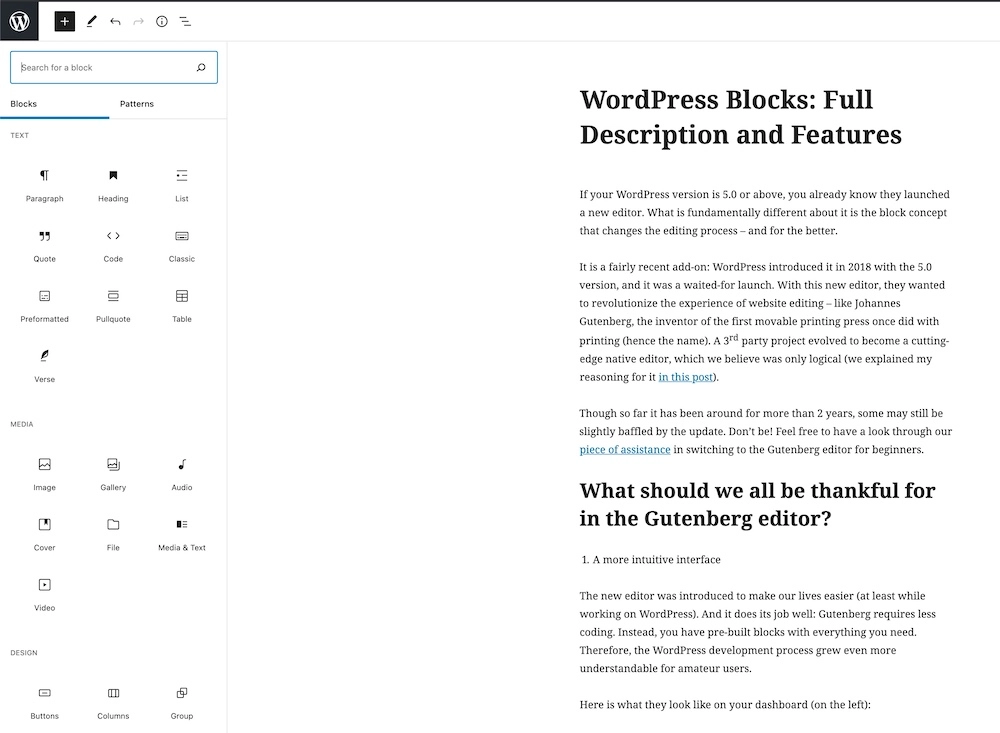This screenshot has width=1000, height=733.
Task: Select the Edit pencil tool
Action: 91,21
